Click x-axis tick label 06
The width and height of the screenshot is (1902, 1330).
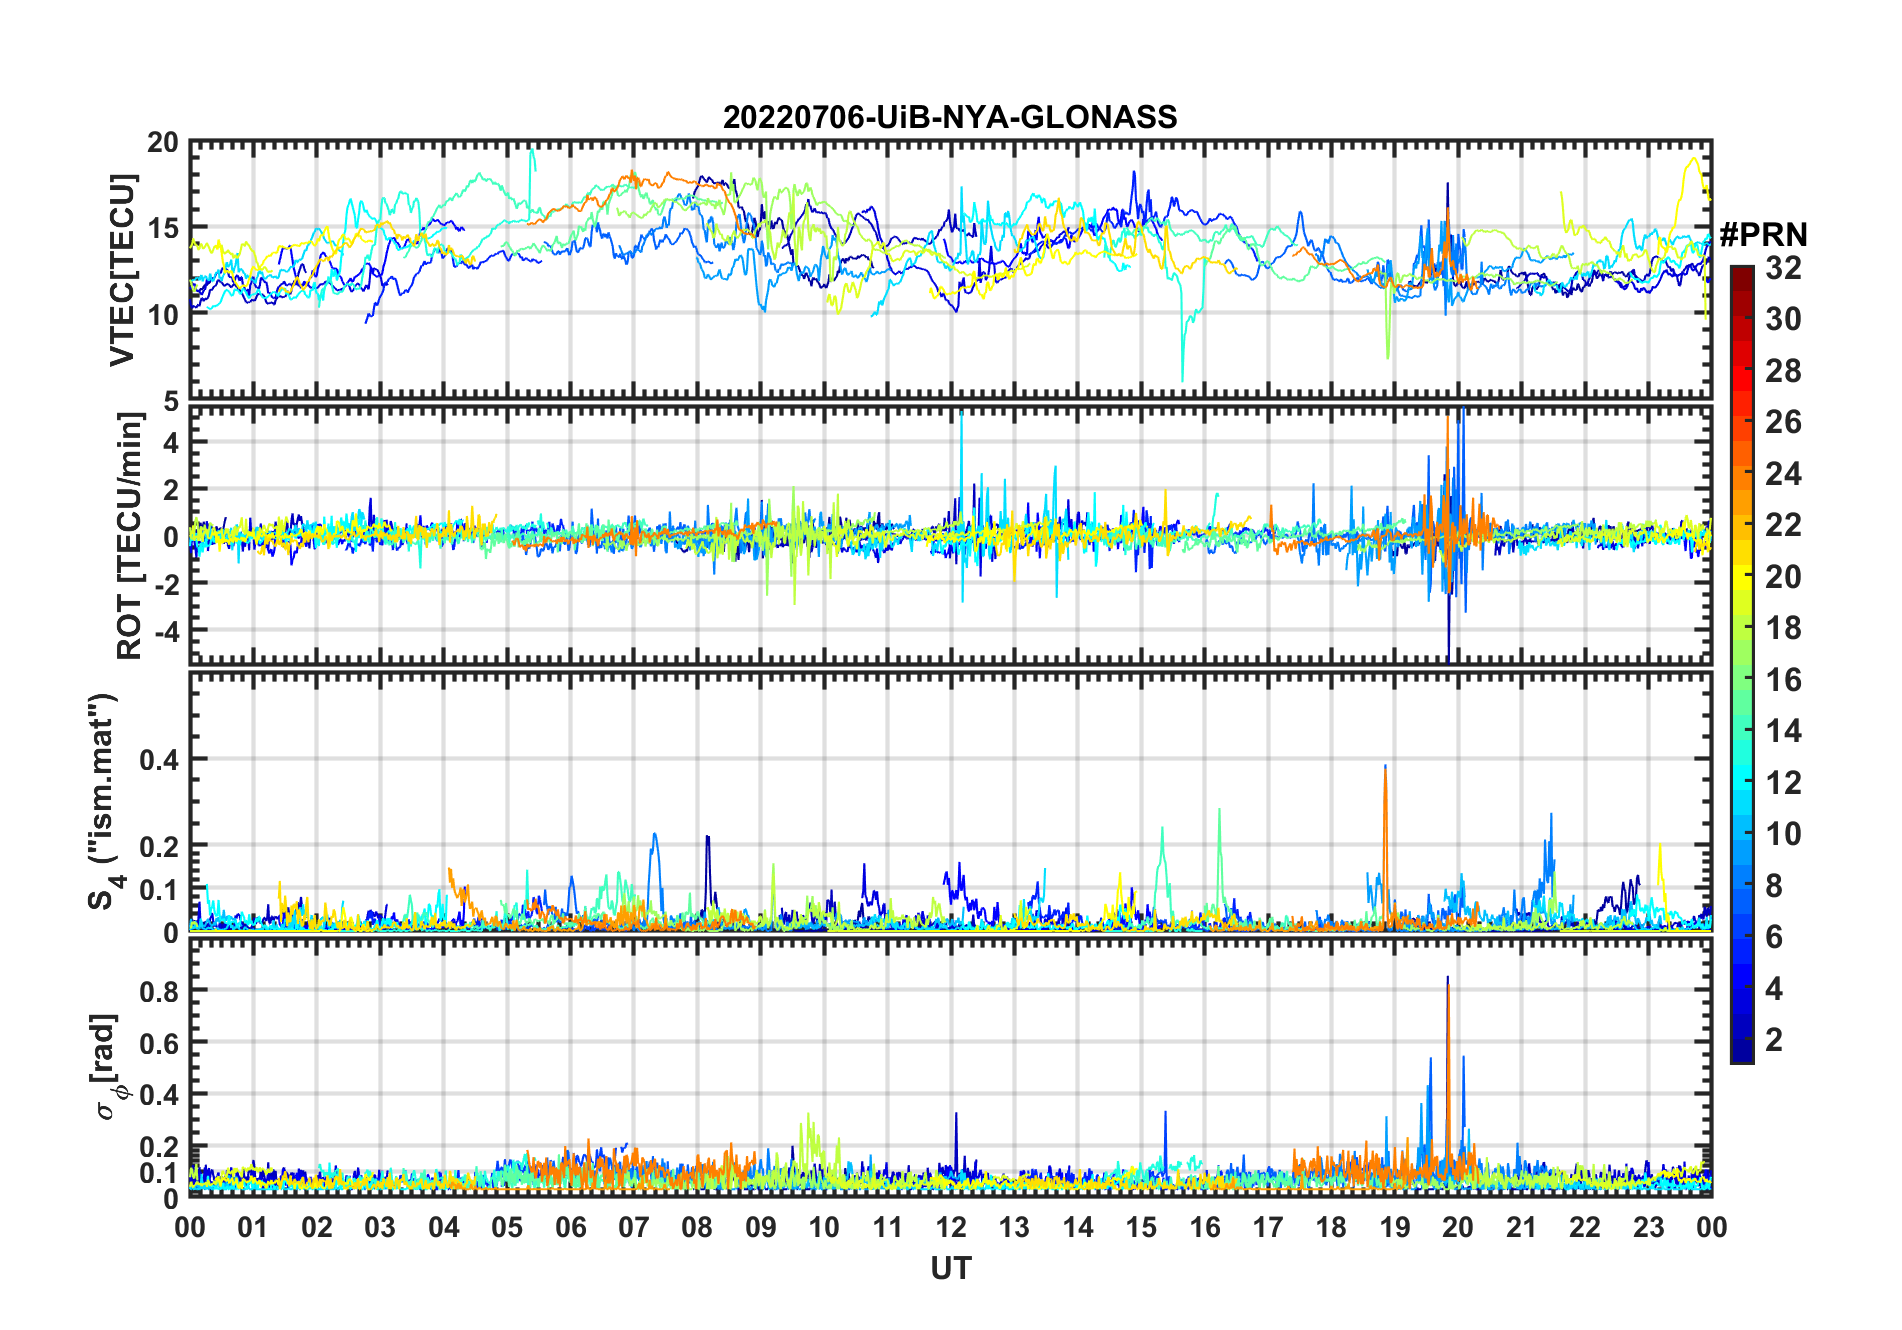(x=570, y=1227)
